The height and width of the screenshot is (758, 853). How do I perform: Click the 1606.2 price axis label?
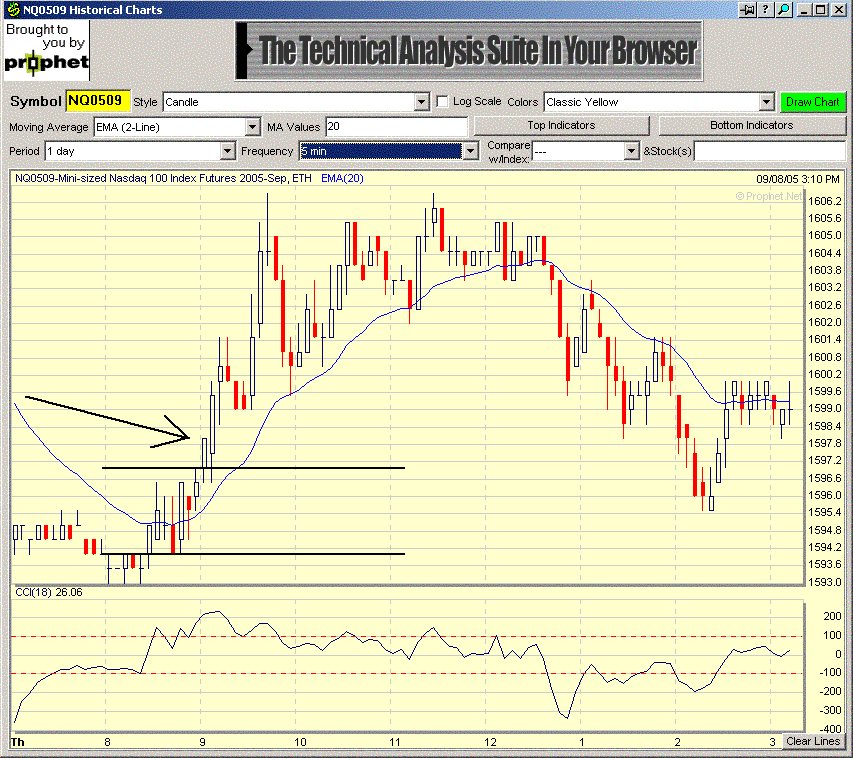(x=824, y=201)
